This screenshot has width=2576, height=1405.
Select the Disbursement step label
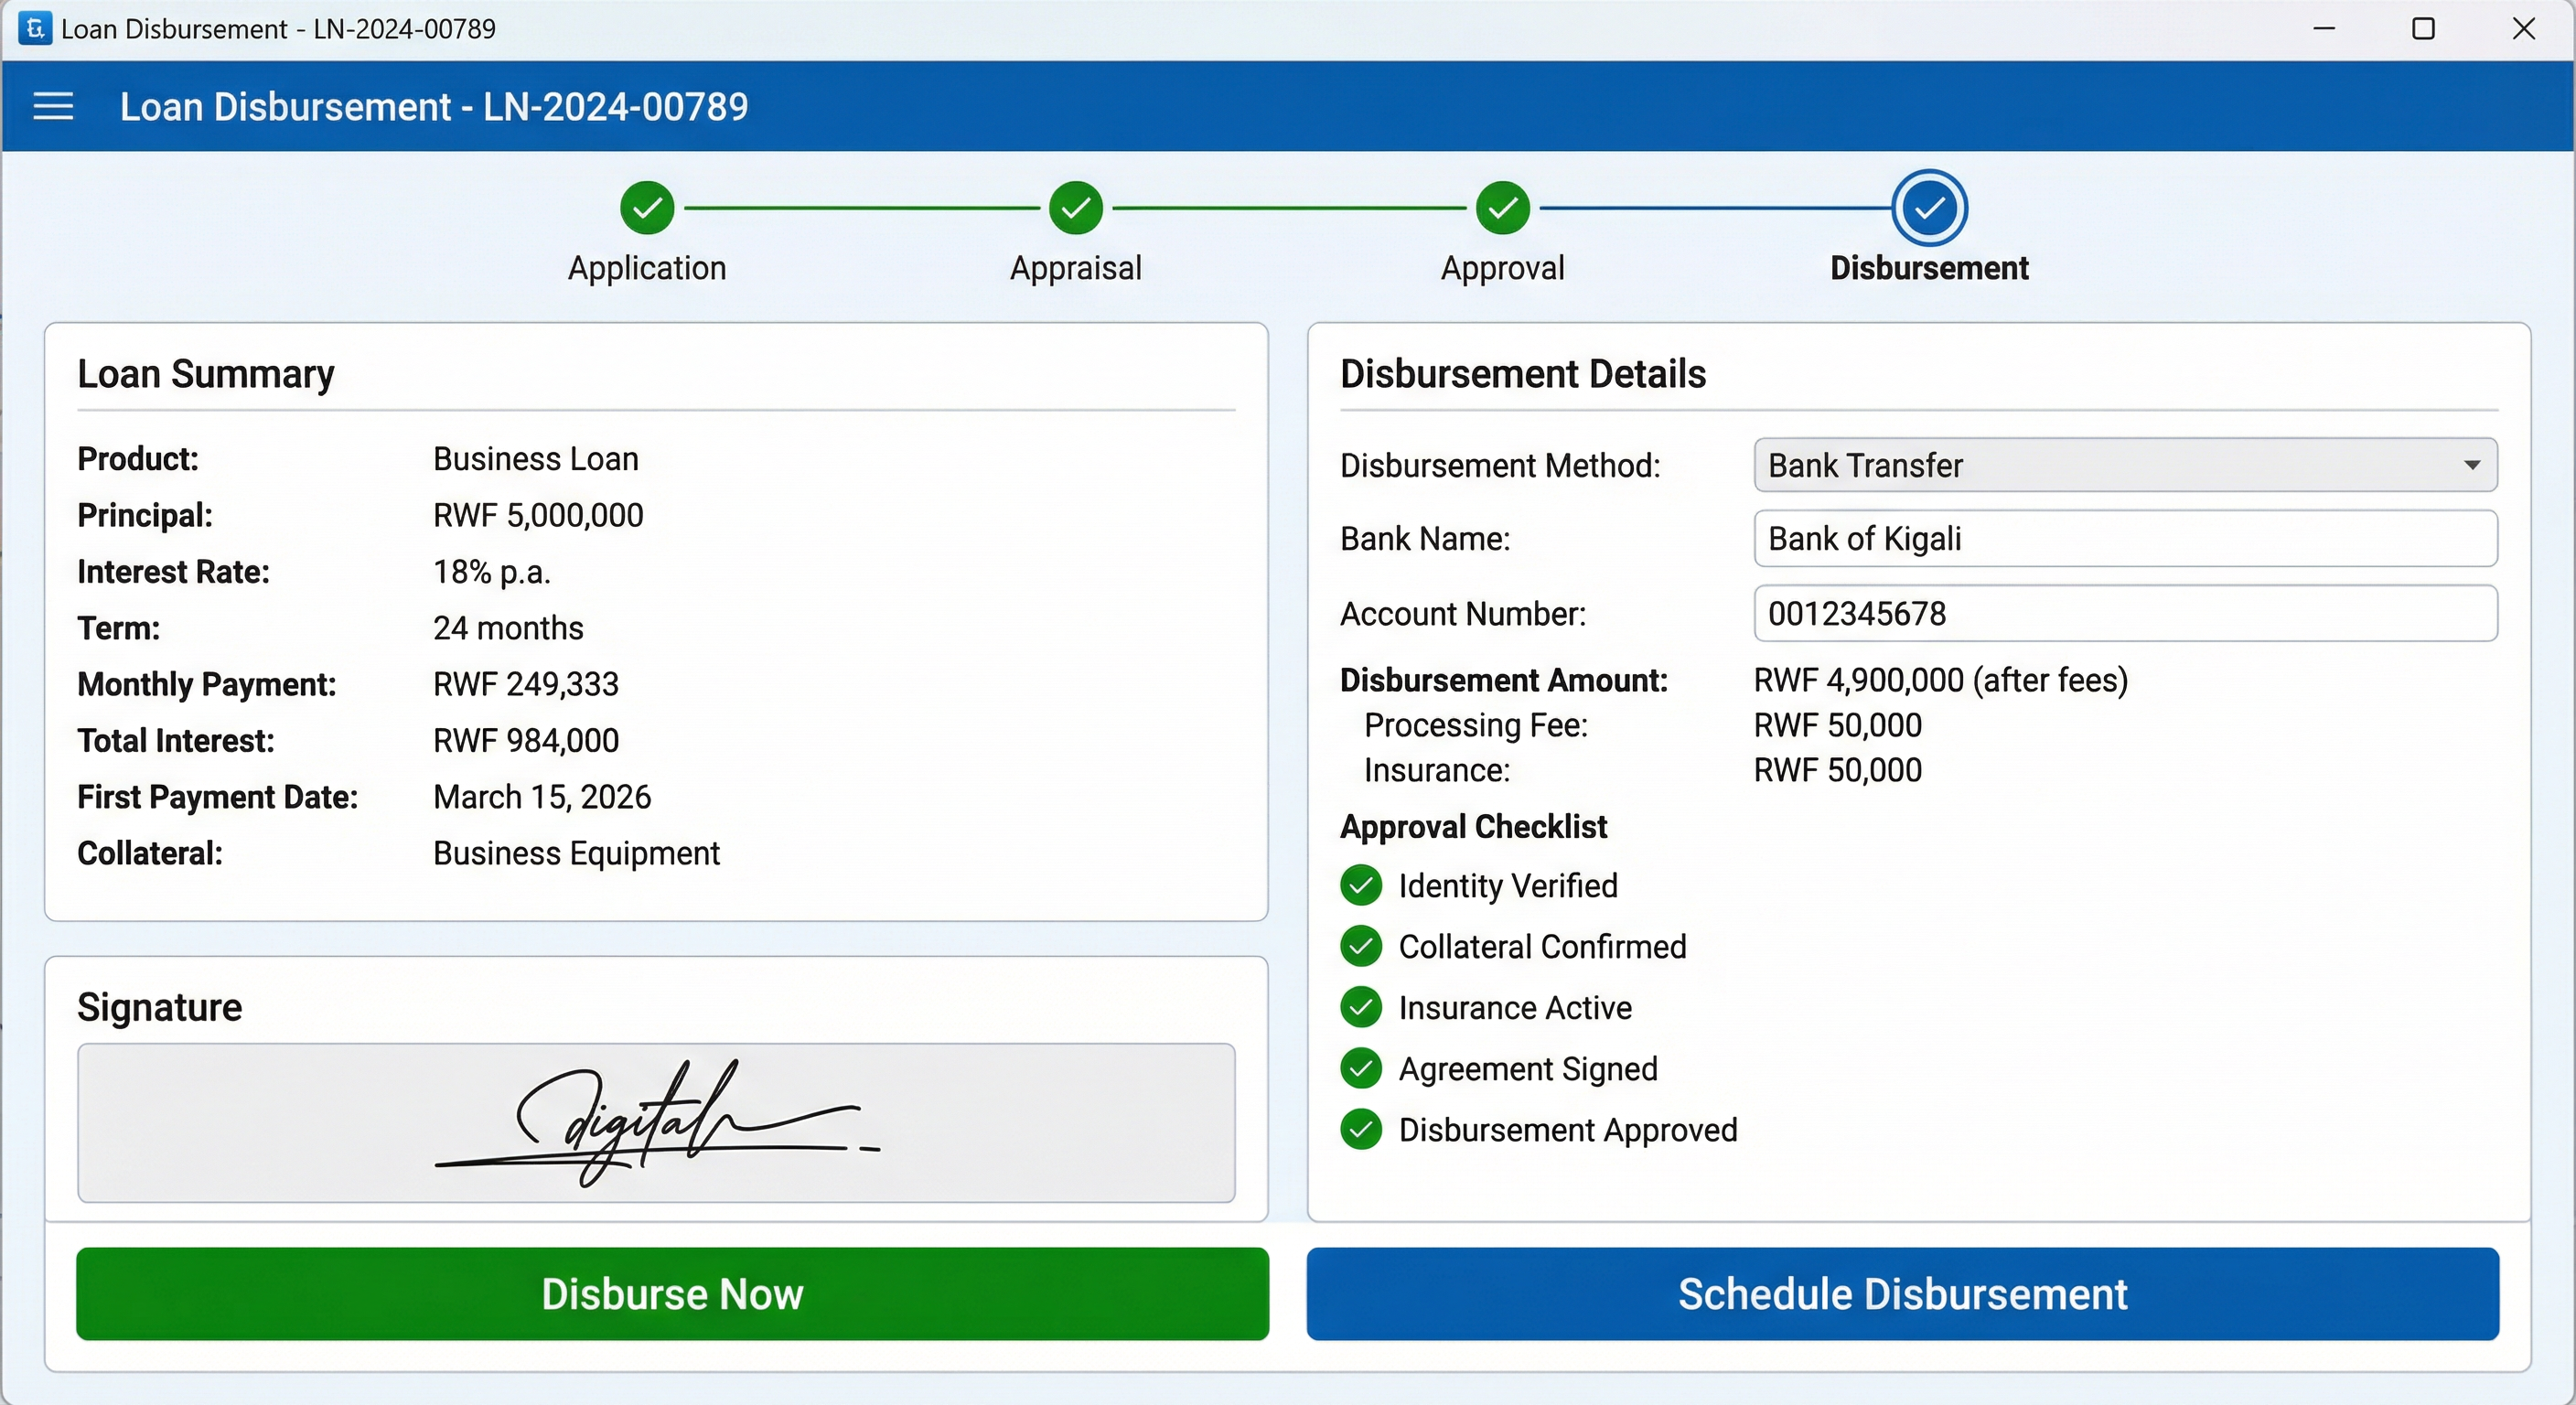[x=1929, y=268]
